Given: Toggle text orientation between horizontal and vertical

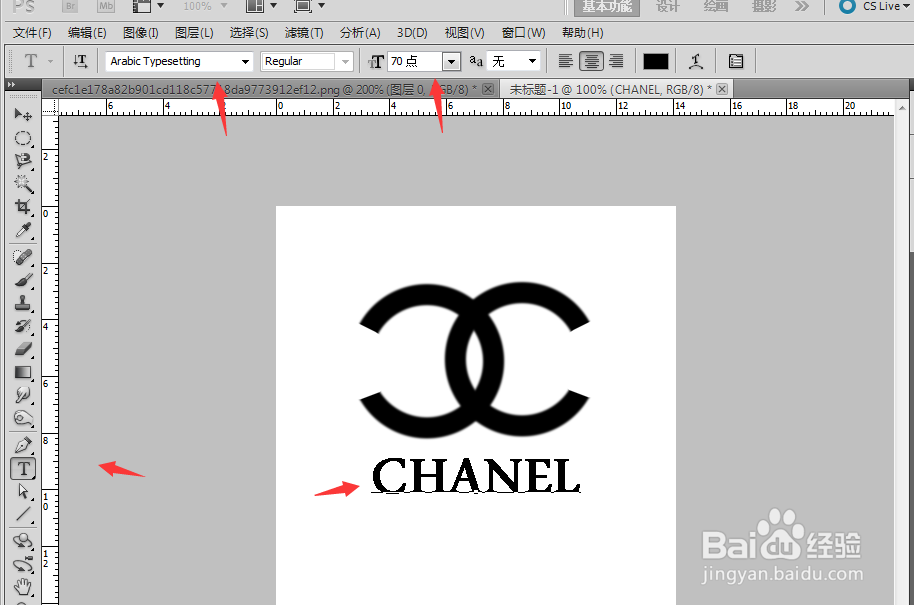Looking at the screenshot, I should tap(80, 61).
